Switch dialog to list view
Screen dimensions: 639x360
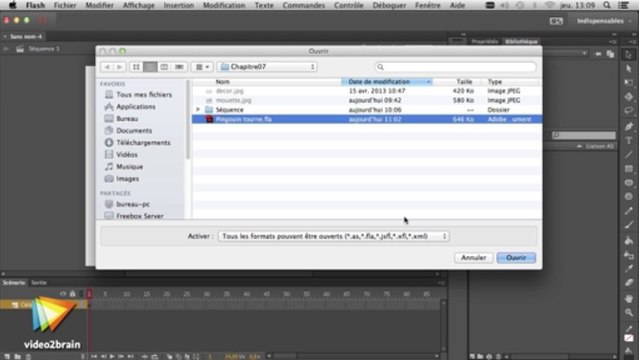pos(150,67)
